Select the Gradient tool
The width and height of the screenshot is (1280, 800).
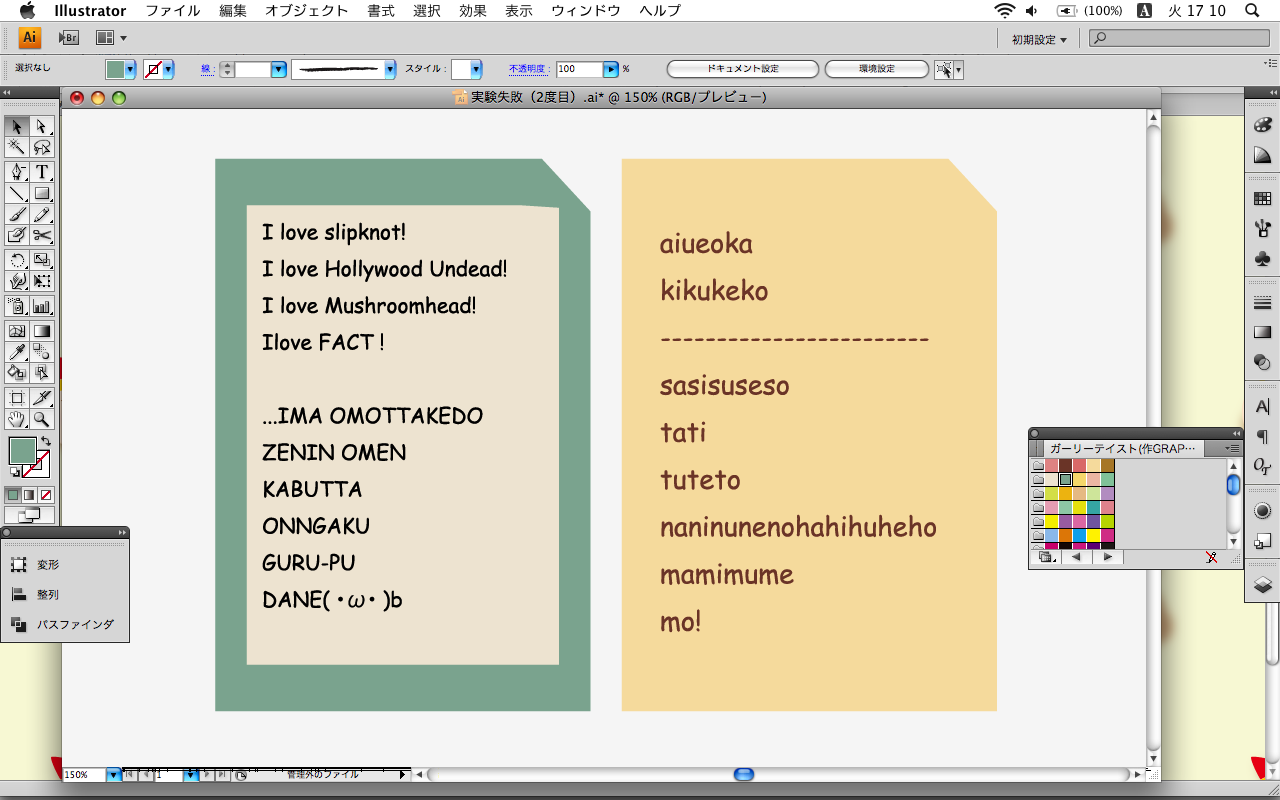pyautogui.click(x=41, y=331)
